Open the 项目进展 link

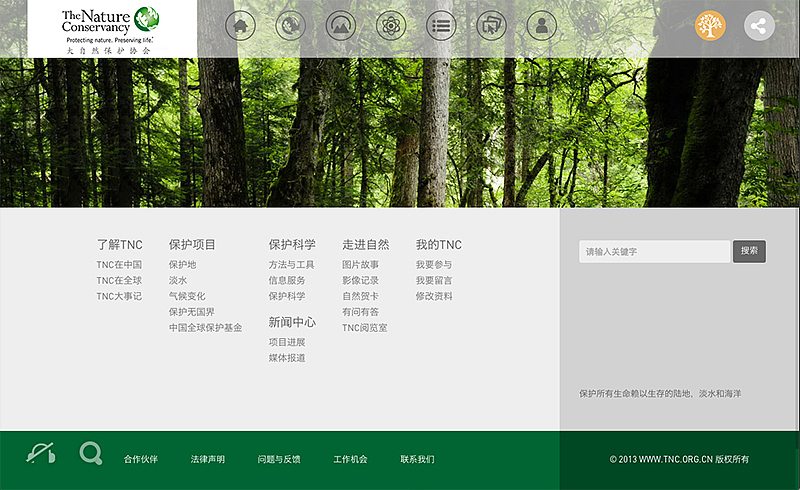point(287,342)
